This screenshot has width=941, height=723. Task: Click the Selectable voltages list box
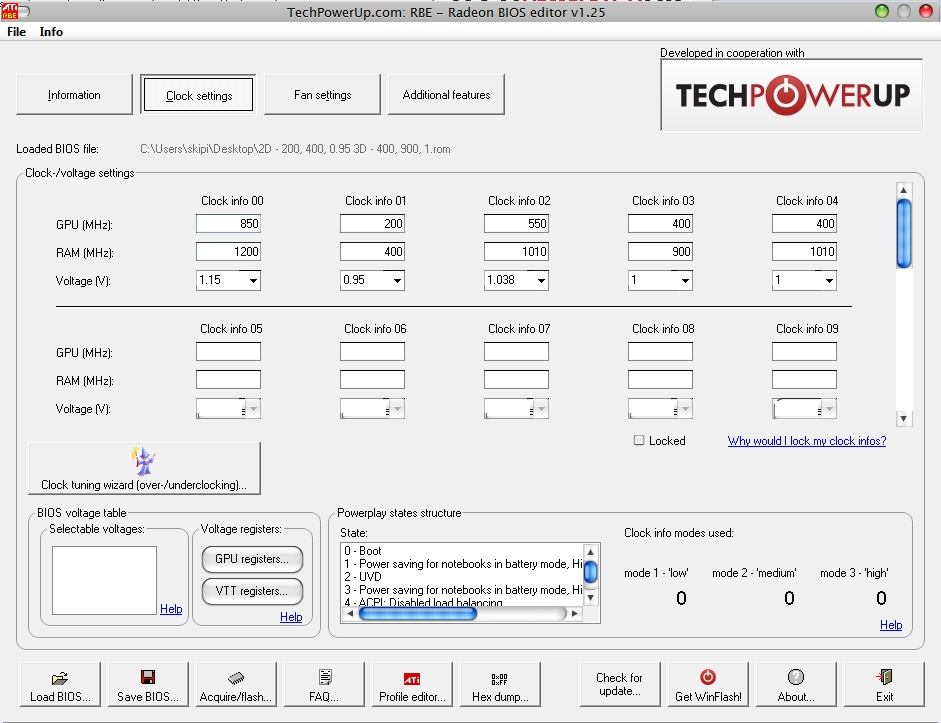pos(104,580)
